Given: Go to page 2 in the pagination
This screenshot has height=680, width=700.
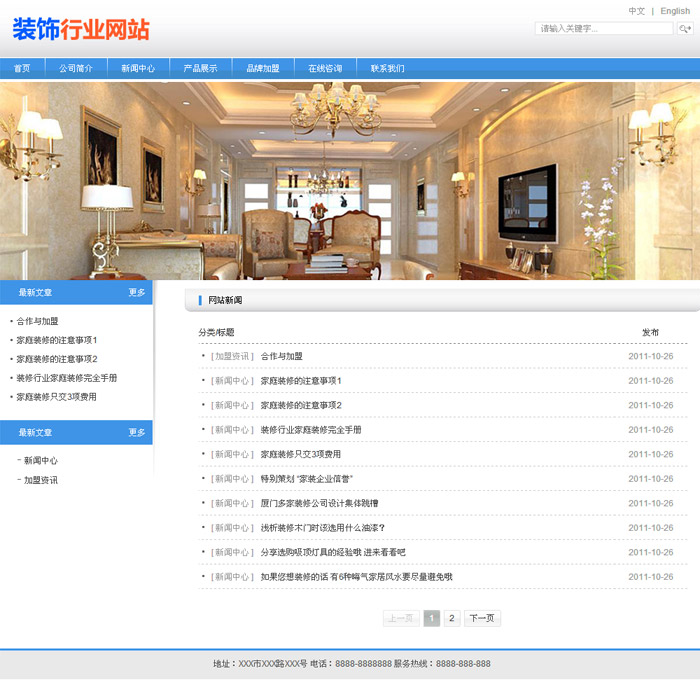Looking at the screenshot, I should (452, 618).
